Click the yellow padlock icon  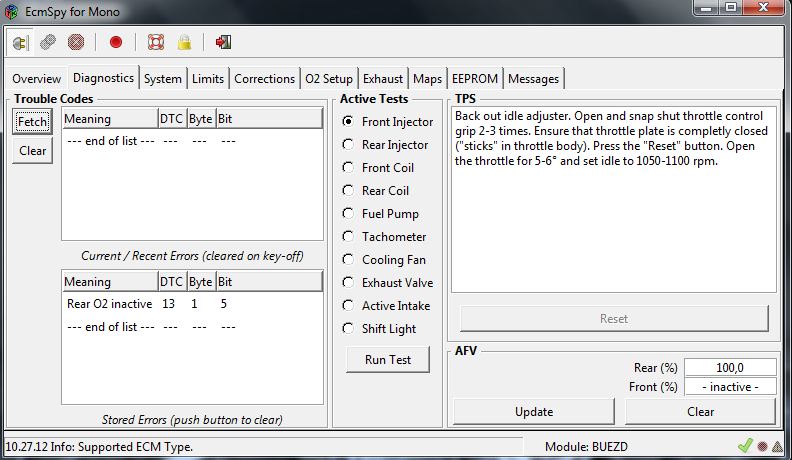(x=184, y=42)
